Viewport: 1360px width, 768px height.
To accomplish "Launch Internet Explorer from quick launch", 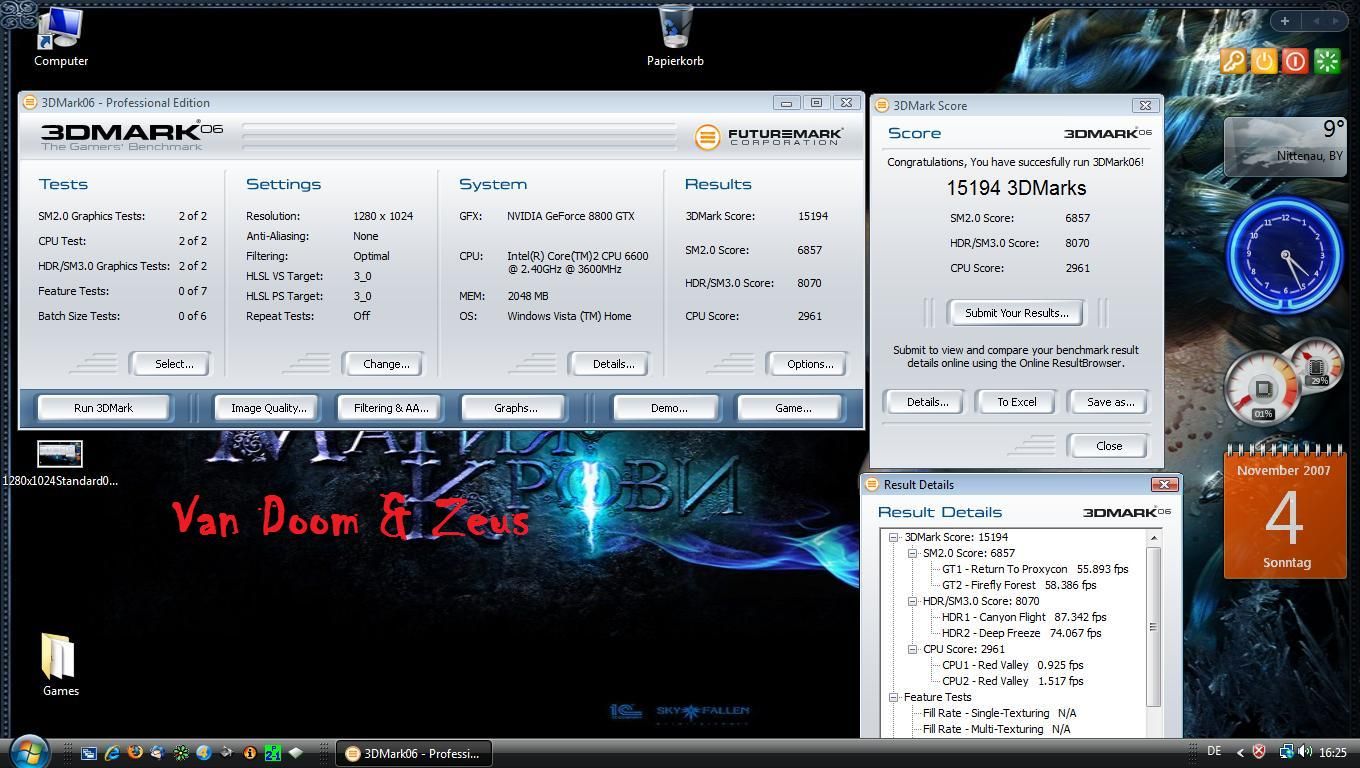I will tap(112, 753).
